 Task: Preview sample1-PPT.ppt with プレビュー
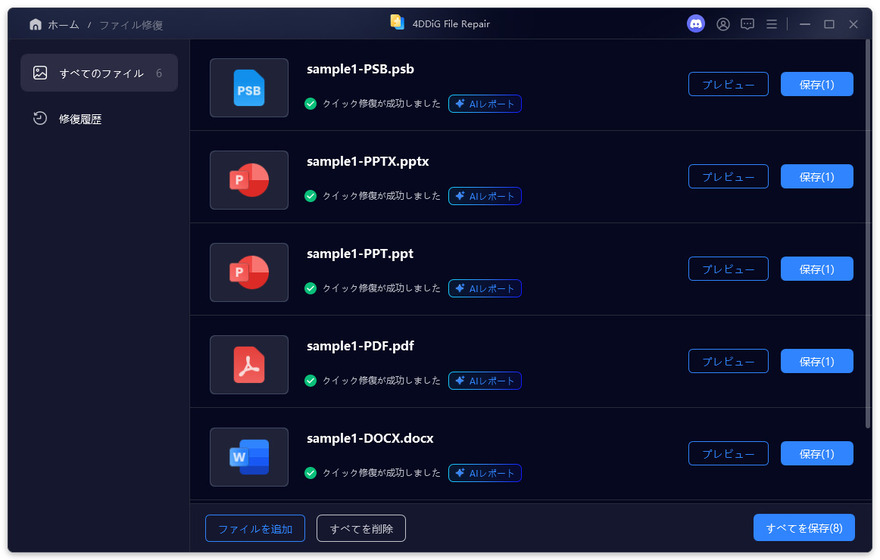click(x=728, y=269)
